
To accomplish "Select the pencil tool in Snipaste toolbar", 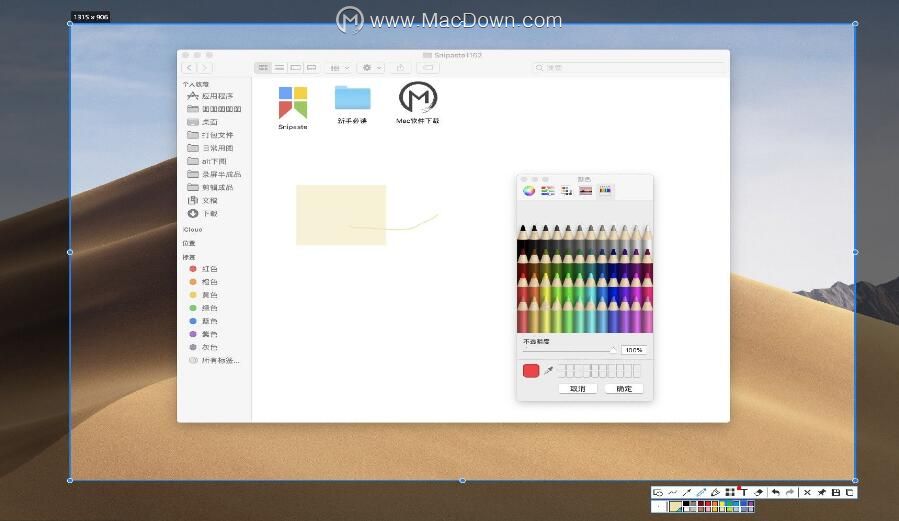I will [701, 492].
